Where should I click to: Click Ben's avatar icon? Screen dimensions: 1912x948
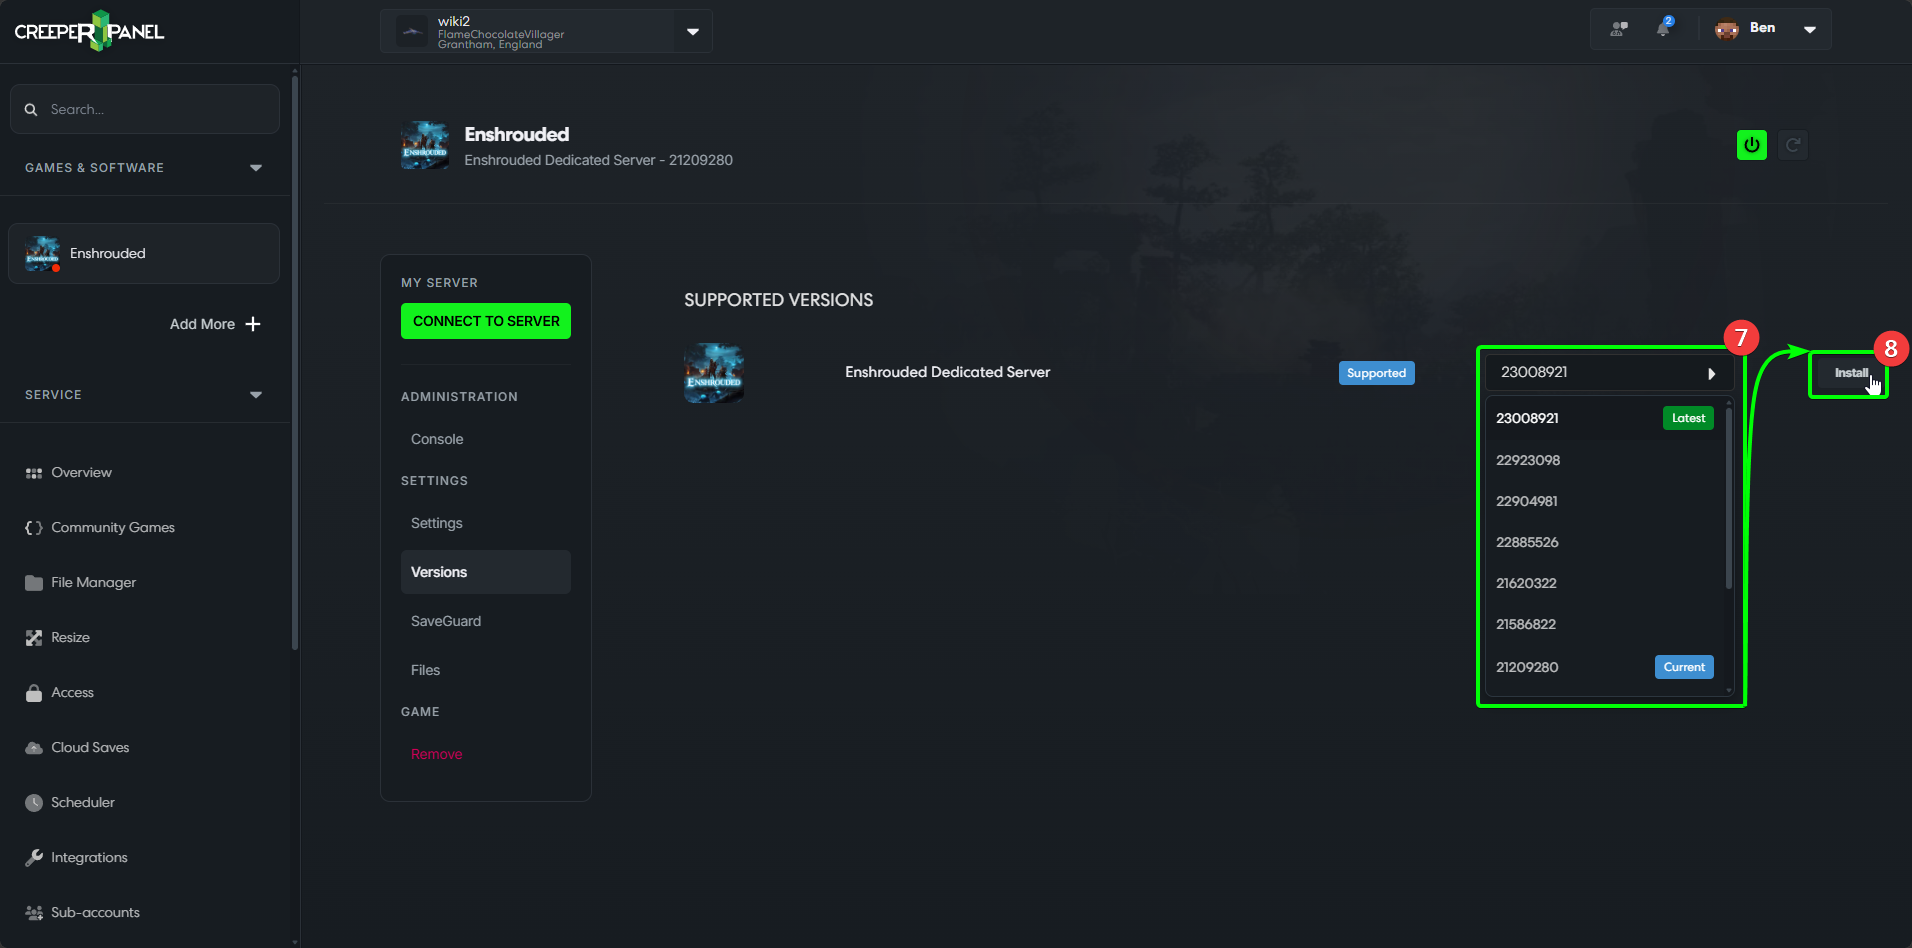(x=1727, y=29)
